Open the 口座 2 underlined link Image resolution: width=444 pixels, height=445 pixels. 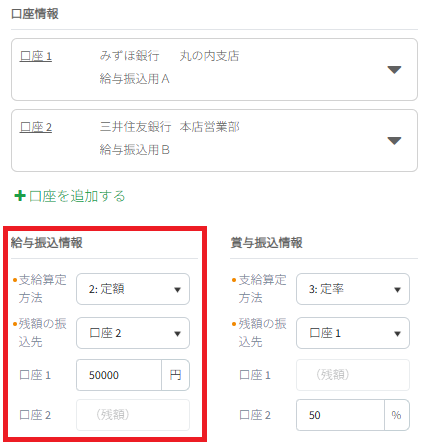coord(36,127)
